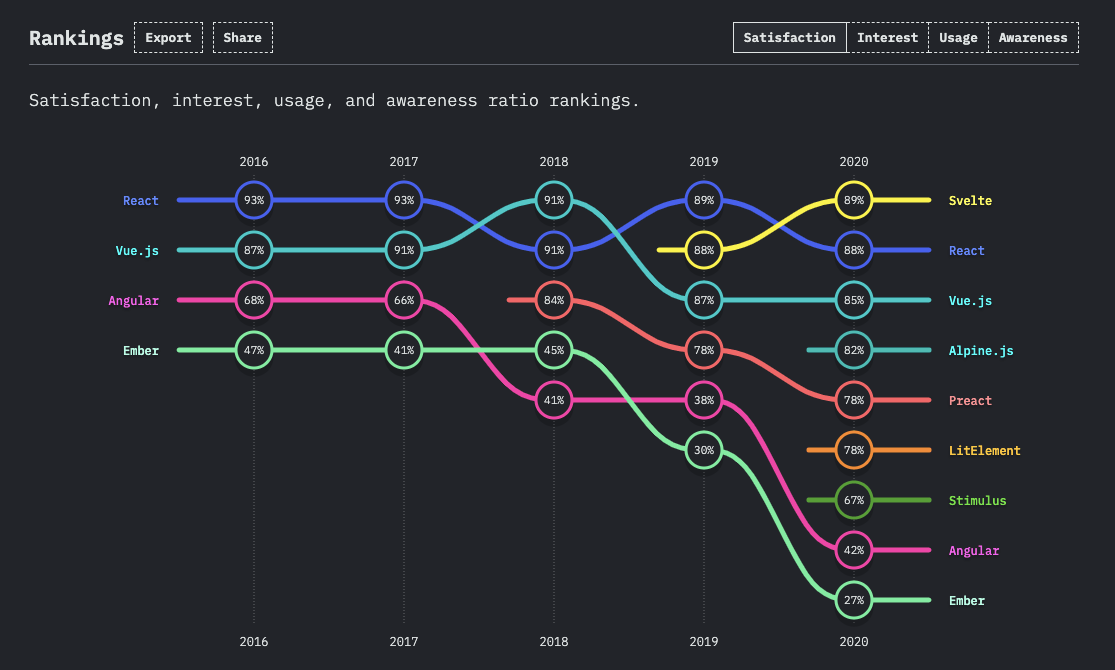Select the Alpine.js label
1115x670 pixels.
(980, 350)
